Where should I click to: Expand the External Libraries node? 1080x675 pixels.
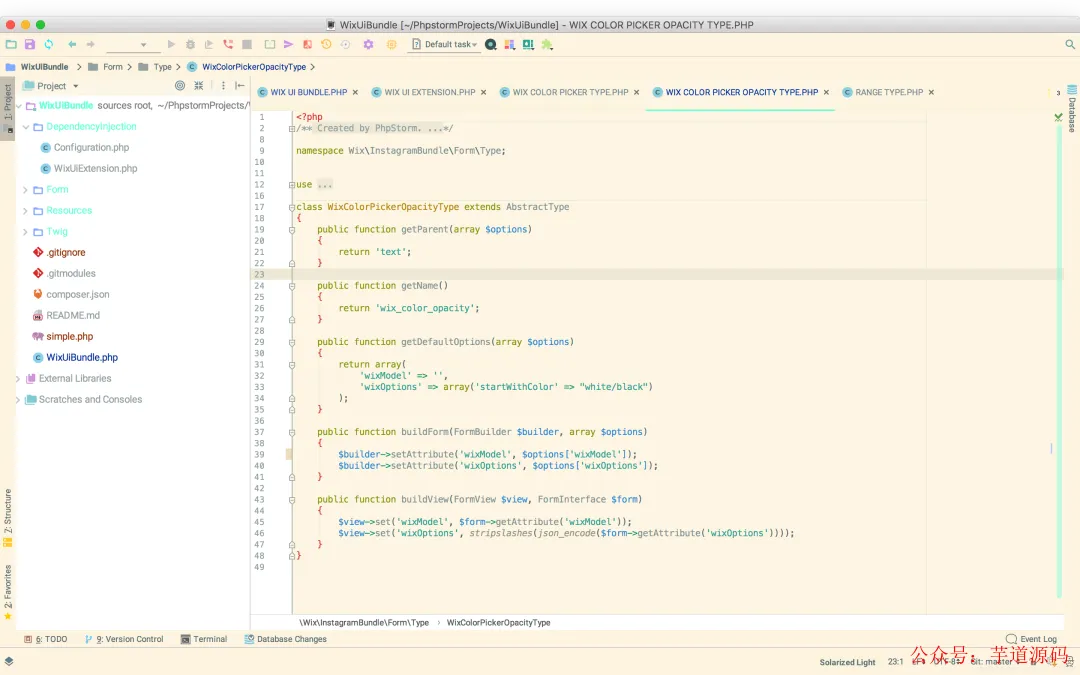tap(18, 379)
